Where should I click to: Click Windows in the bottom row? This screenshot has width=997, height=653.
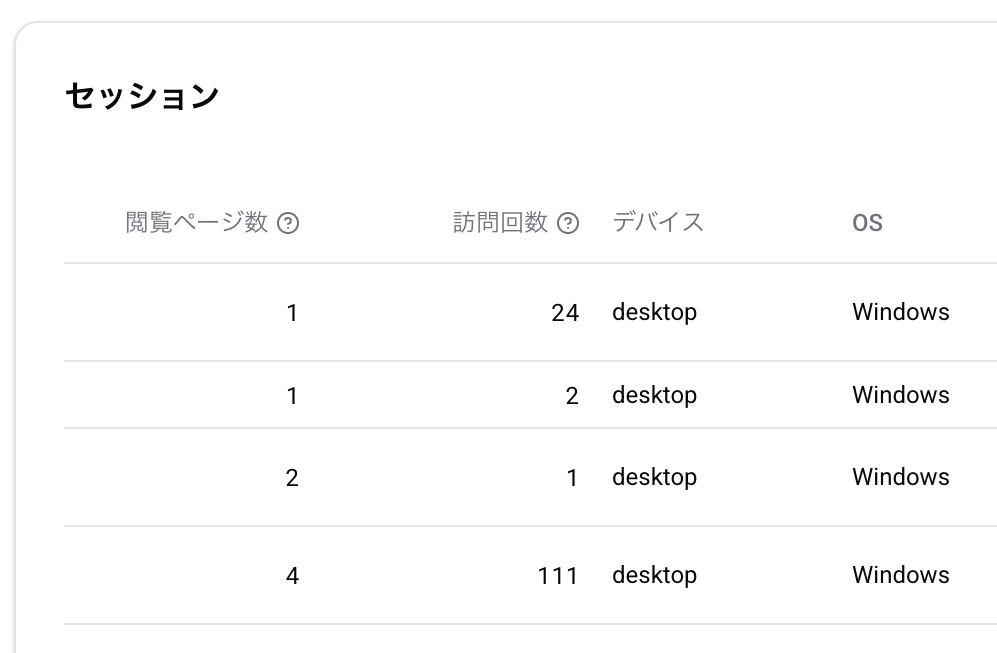click(899, 575)
